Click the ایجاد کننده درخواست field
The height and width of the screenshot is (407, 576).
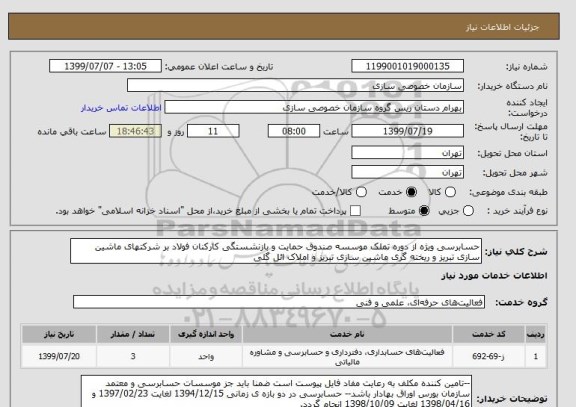click(x=314, y=108)
